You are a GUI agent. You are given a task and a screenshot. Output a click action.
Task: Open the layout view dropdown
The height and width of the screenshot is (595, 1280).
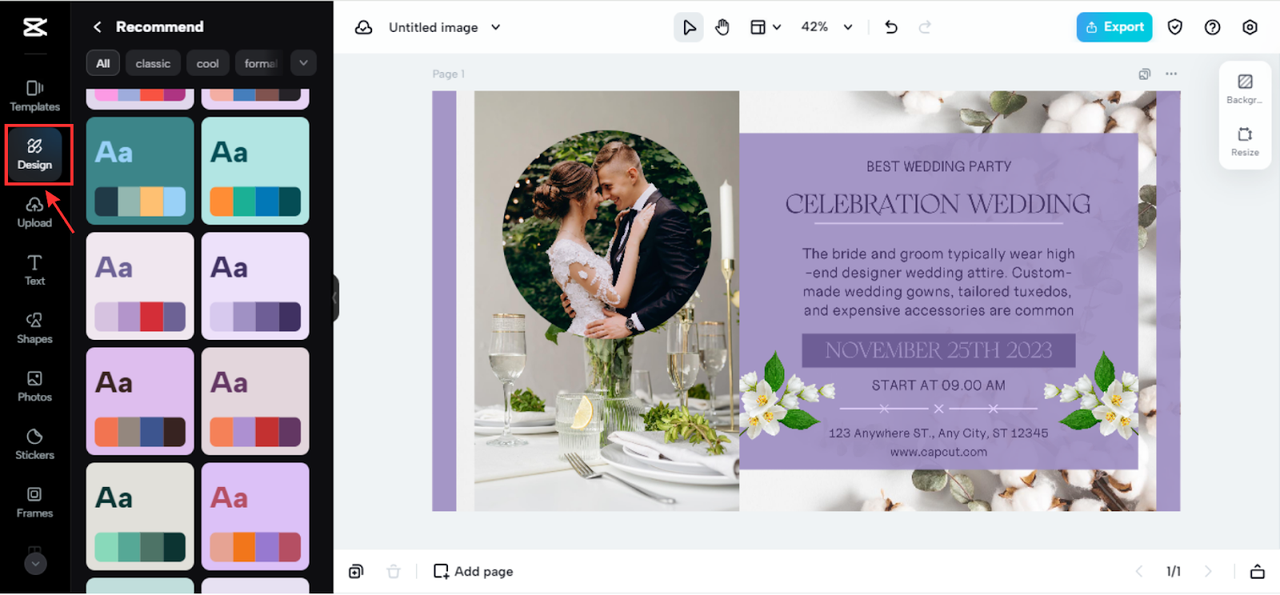(x=766, y=27)
